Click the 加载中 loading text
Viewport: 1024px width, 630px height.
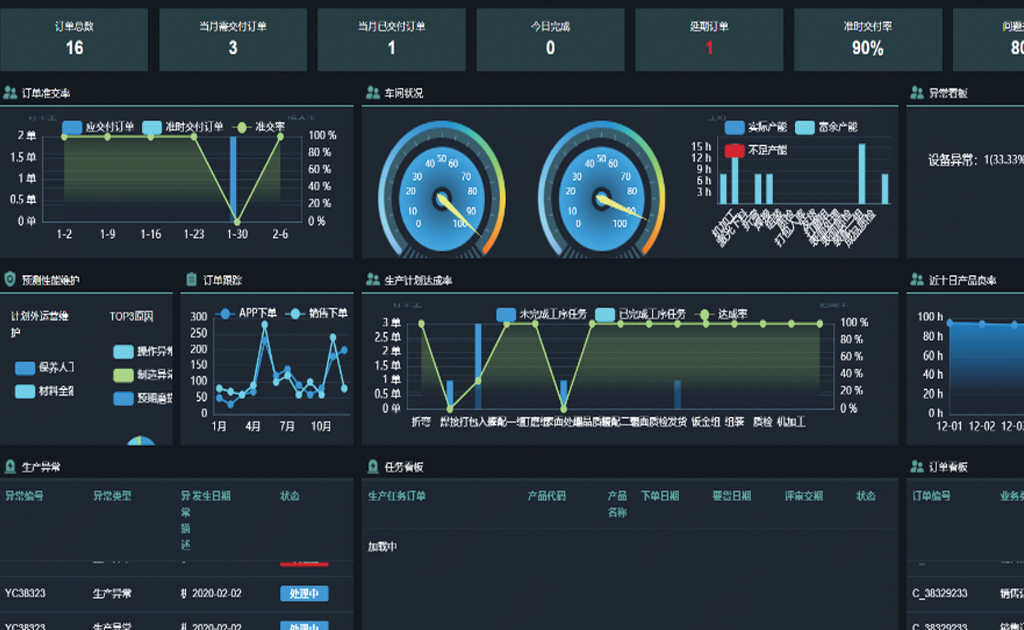pyautogui.click(x=382, y=546)
